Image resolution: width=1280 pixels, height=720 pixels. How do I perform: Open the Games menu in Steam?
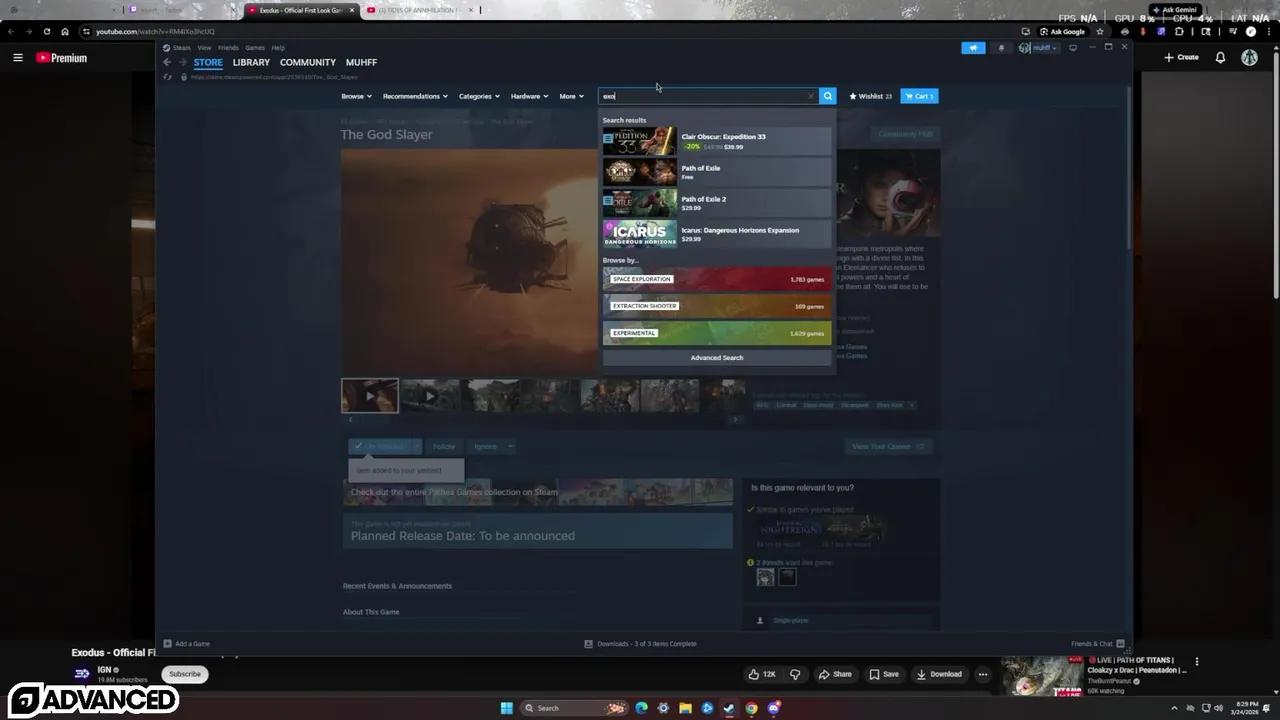click(255, 48)
